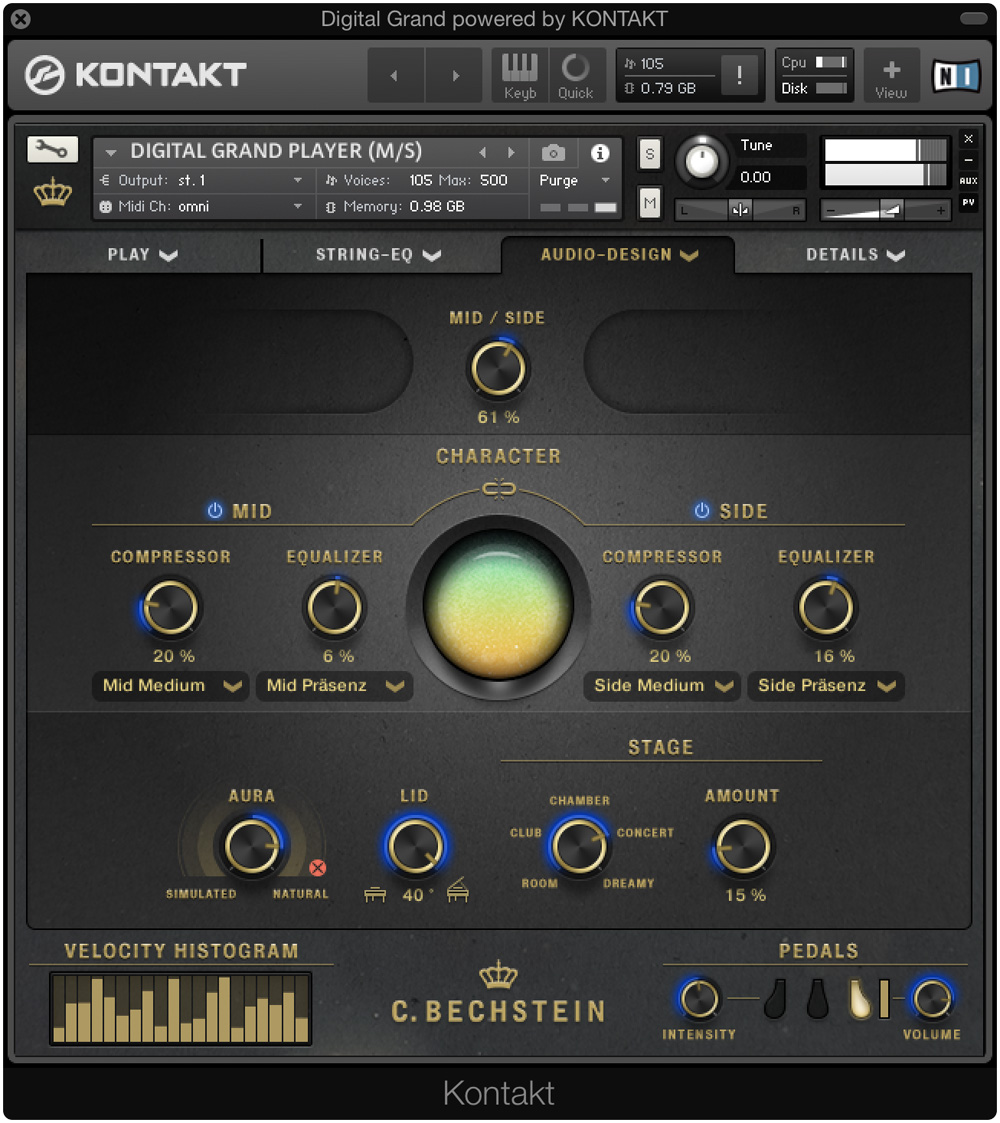Take a snapshot with the camera icon
The height and width of the screenshot is (1123, 1000).
pyautogui.click(x=553, y=153)
